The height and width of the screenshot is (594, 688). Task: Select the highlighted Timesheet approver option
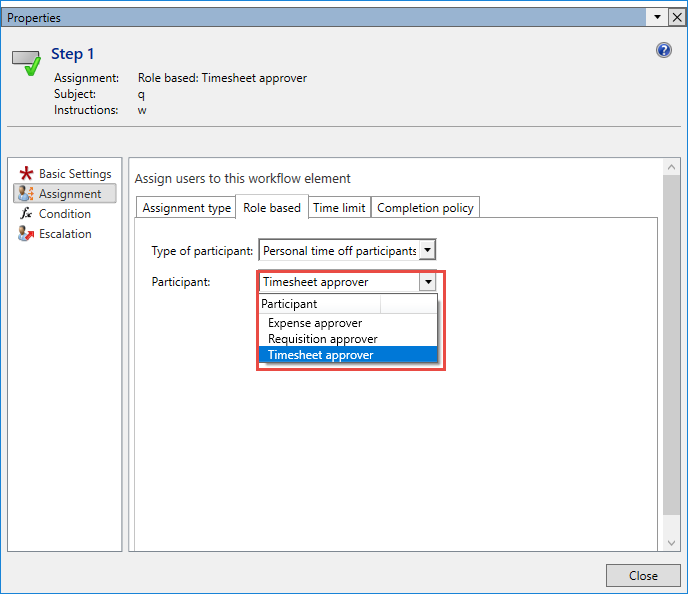click(348, 354)
